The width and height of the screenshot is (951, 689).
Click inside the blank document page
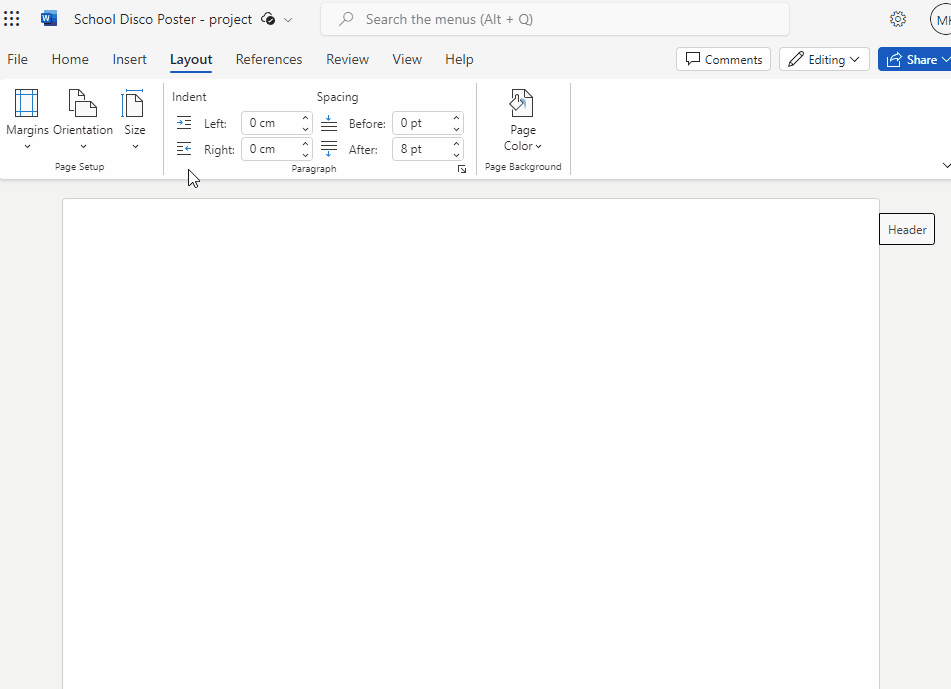pyautogui.click(x=471, y=443)
